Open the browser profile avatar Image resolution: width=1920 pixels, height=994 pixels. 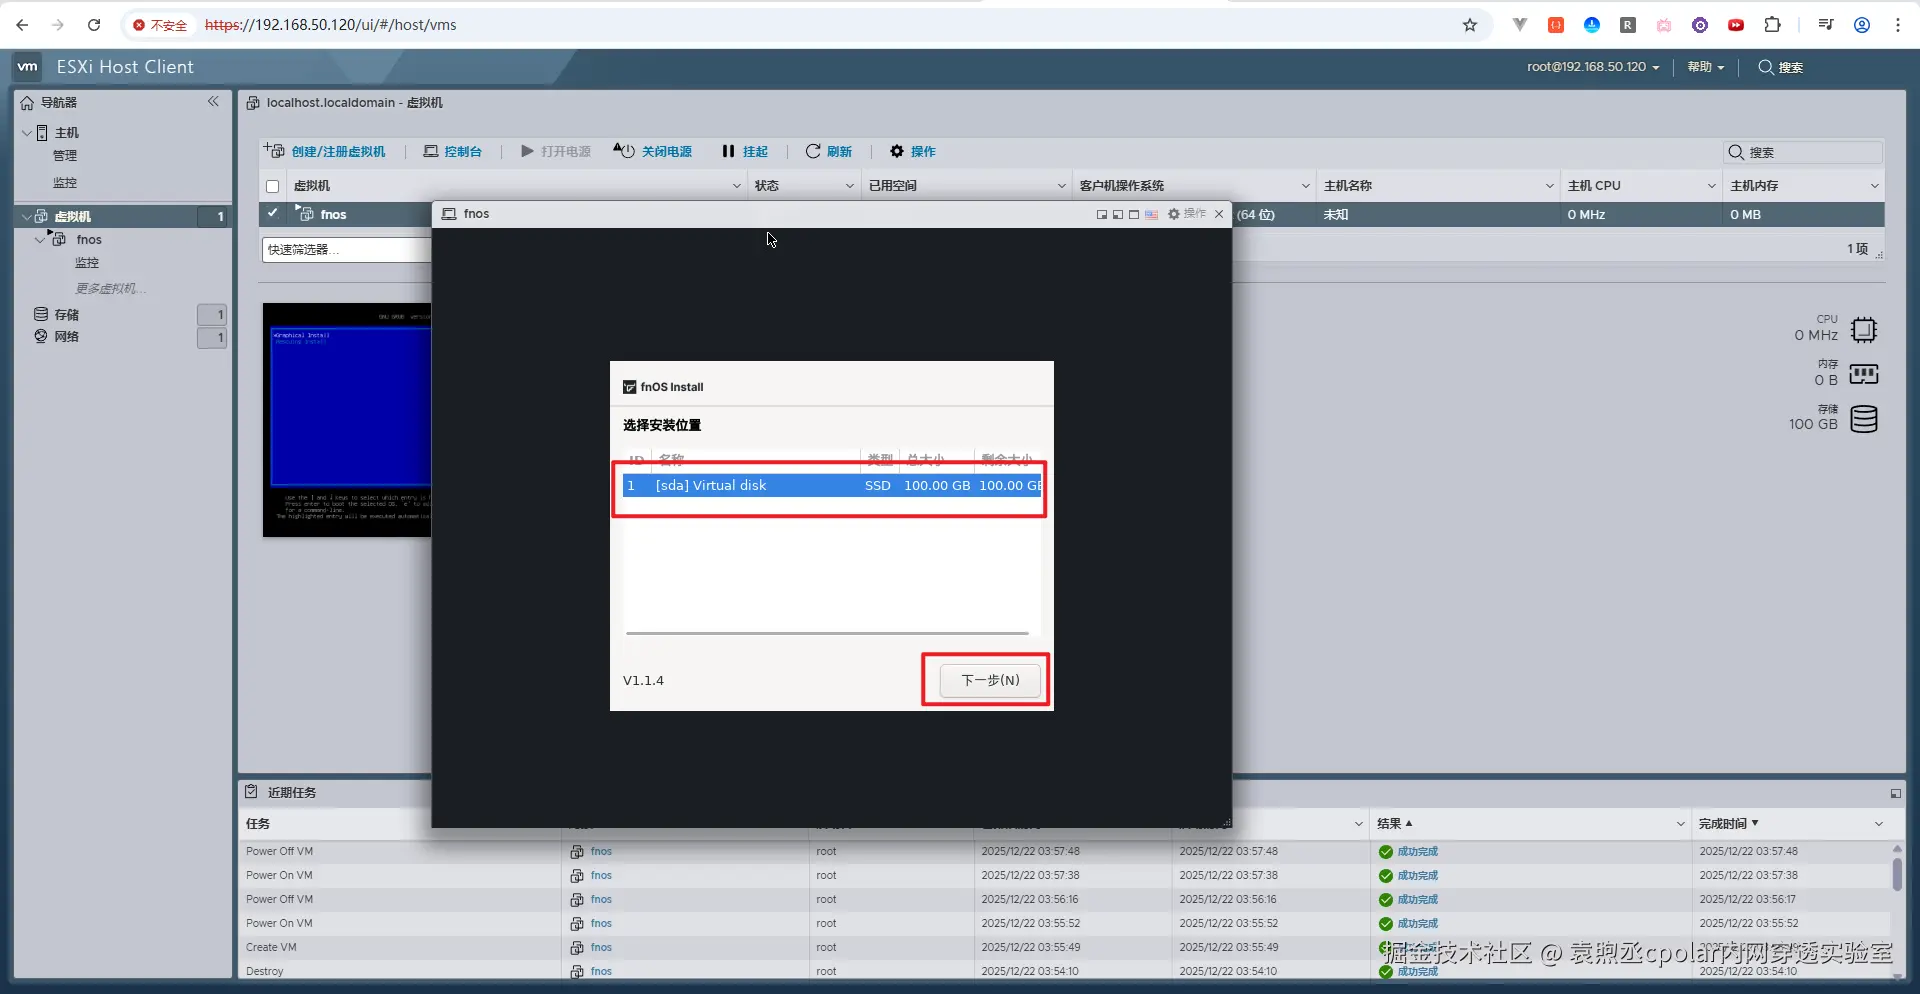(1862, 25)
